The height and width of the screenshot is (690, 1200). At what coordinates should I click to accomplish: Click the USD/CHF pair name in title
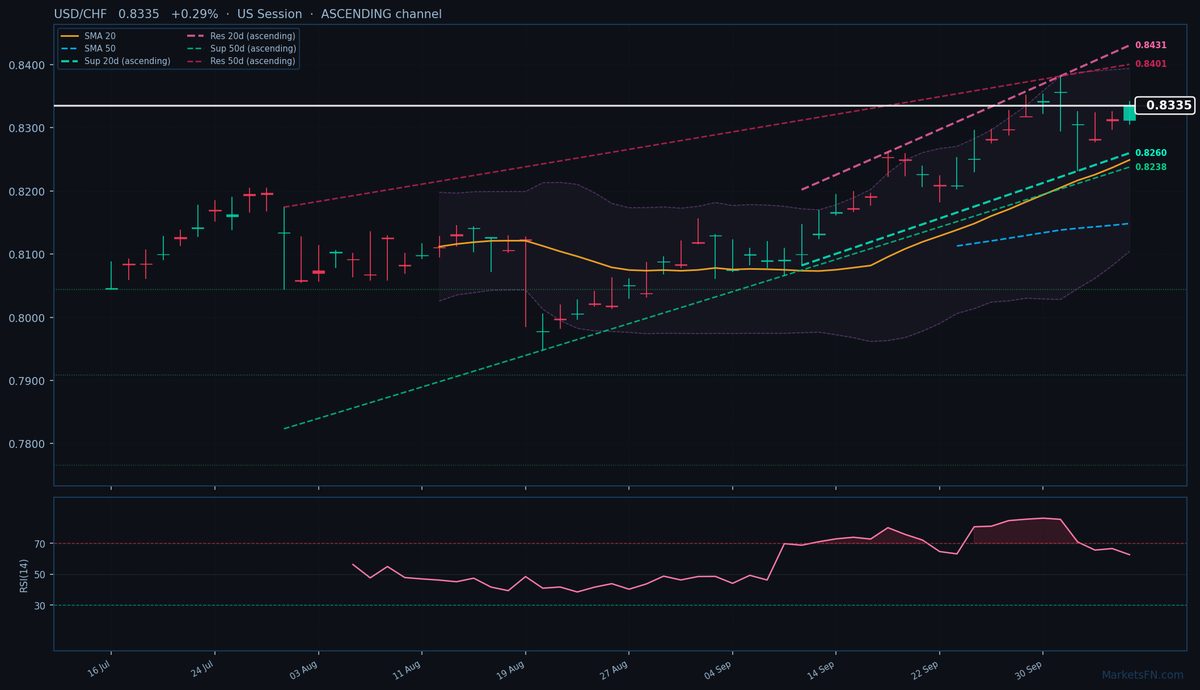click(81, 14)
